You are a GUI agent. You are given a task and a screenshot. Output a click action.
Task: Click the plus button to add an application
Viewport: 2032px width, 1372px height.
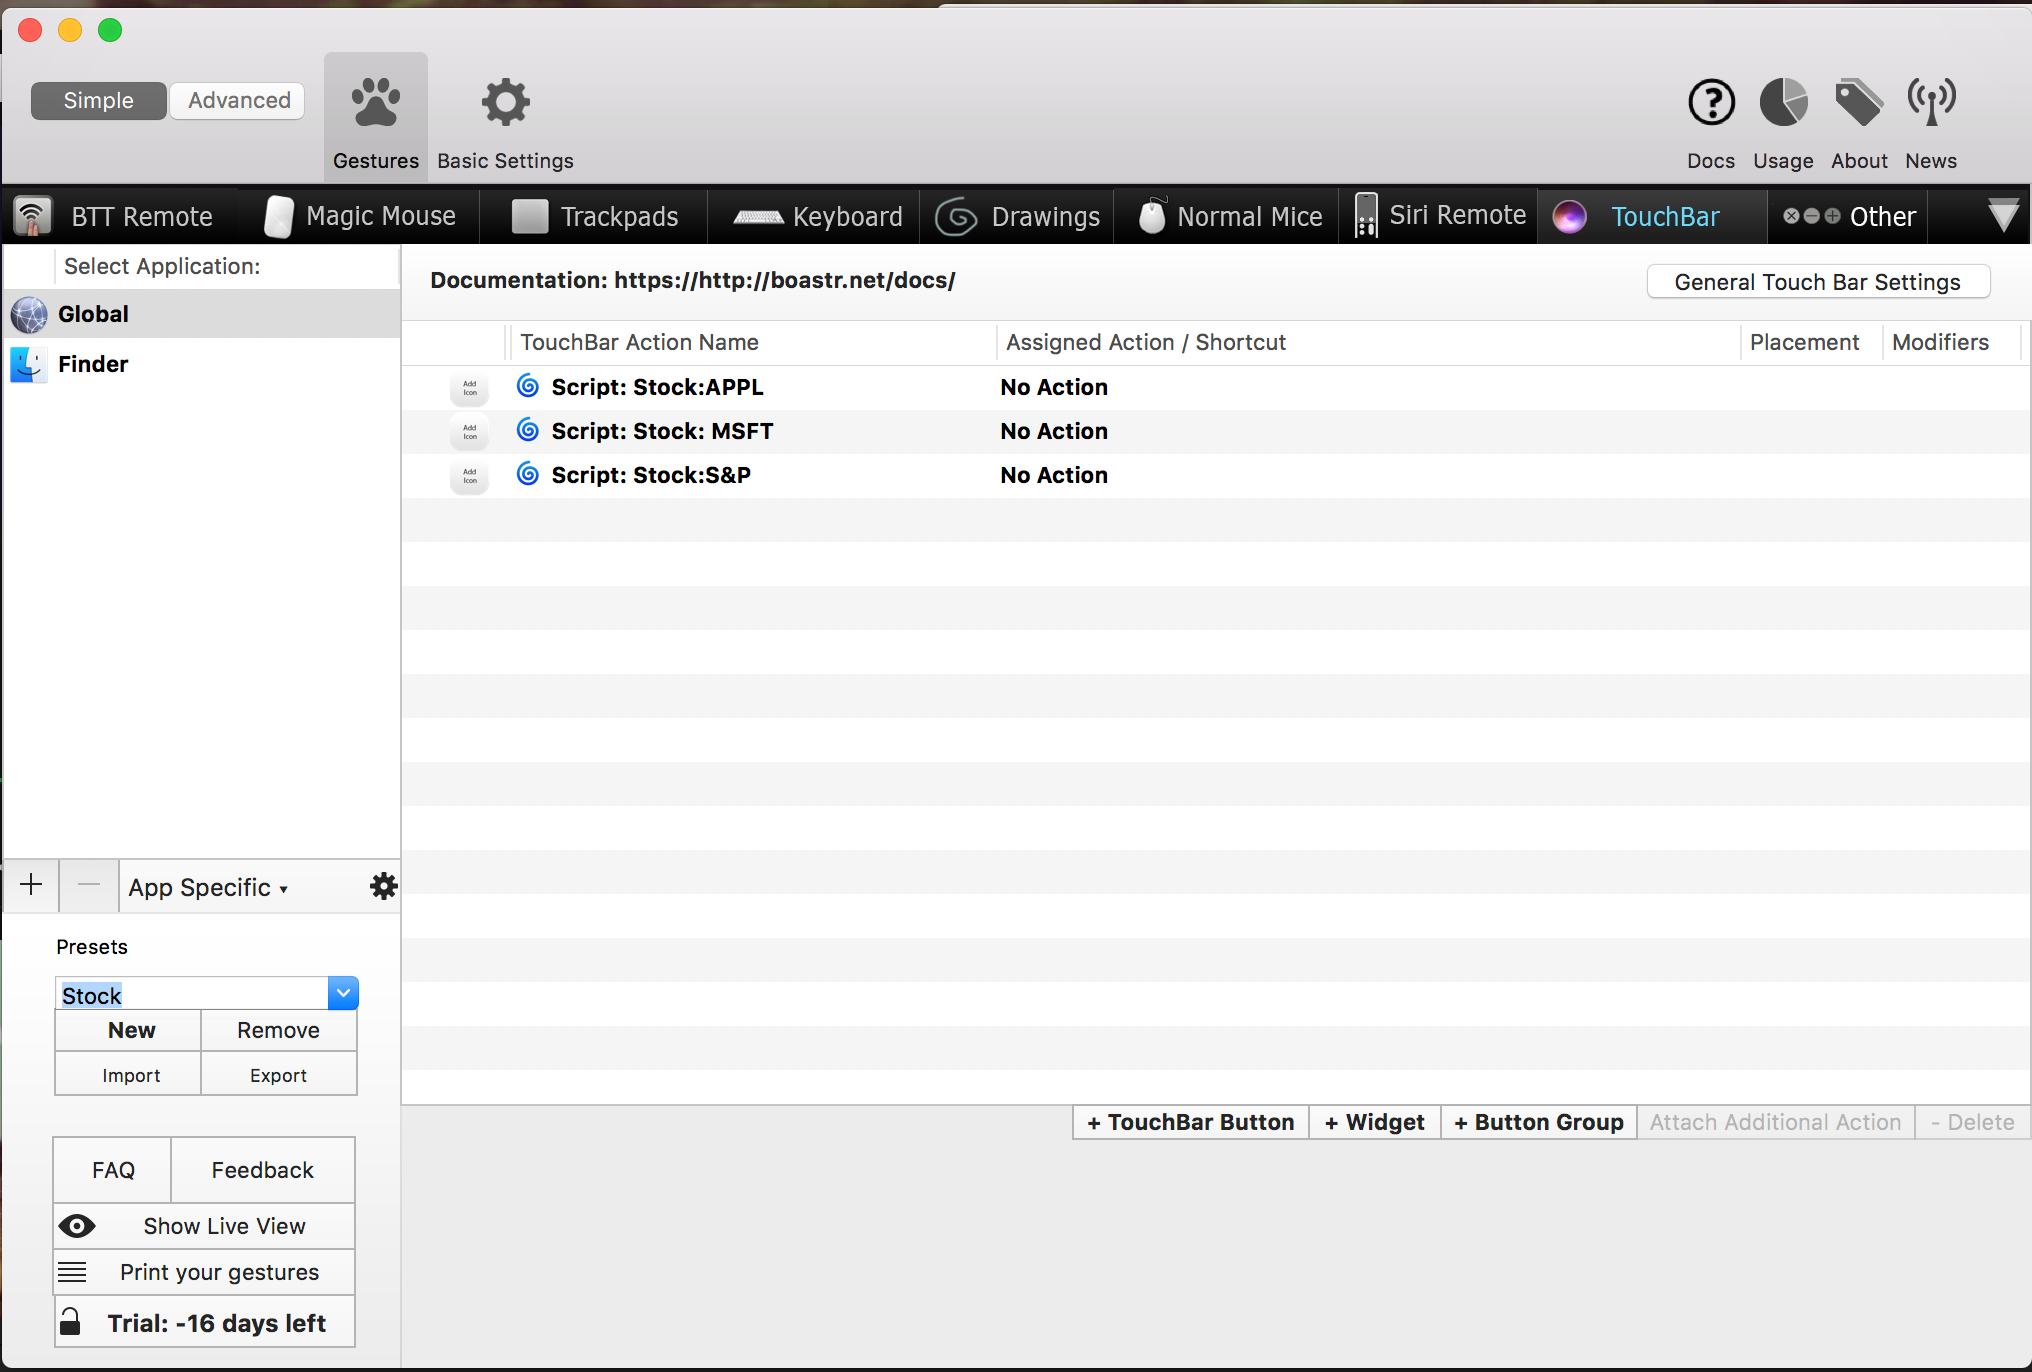[31, 885]
